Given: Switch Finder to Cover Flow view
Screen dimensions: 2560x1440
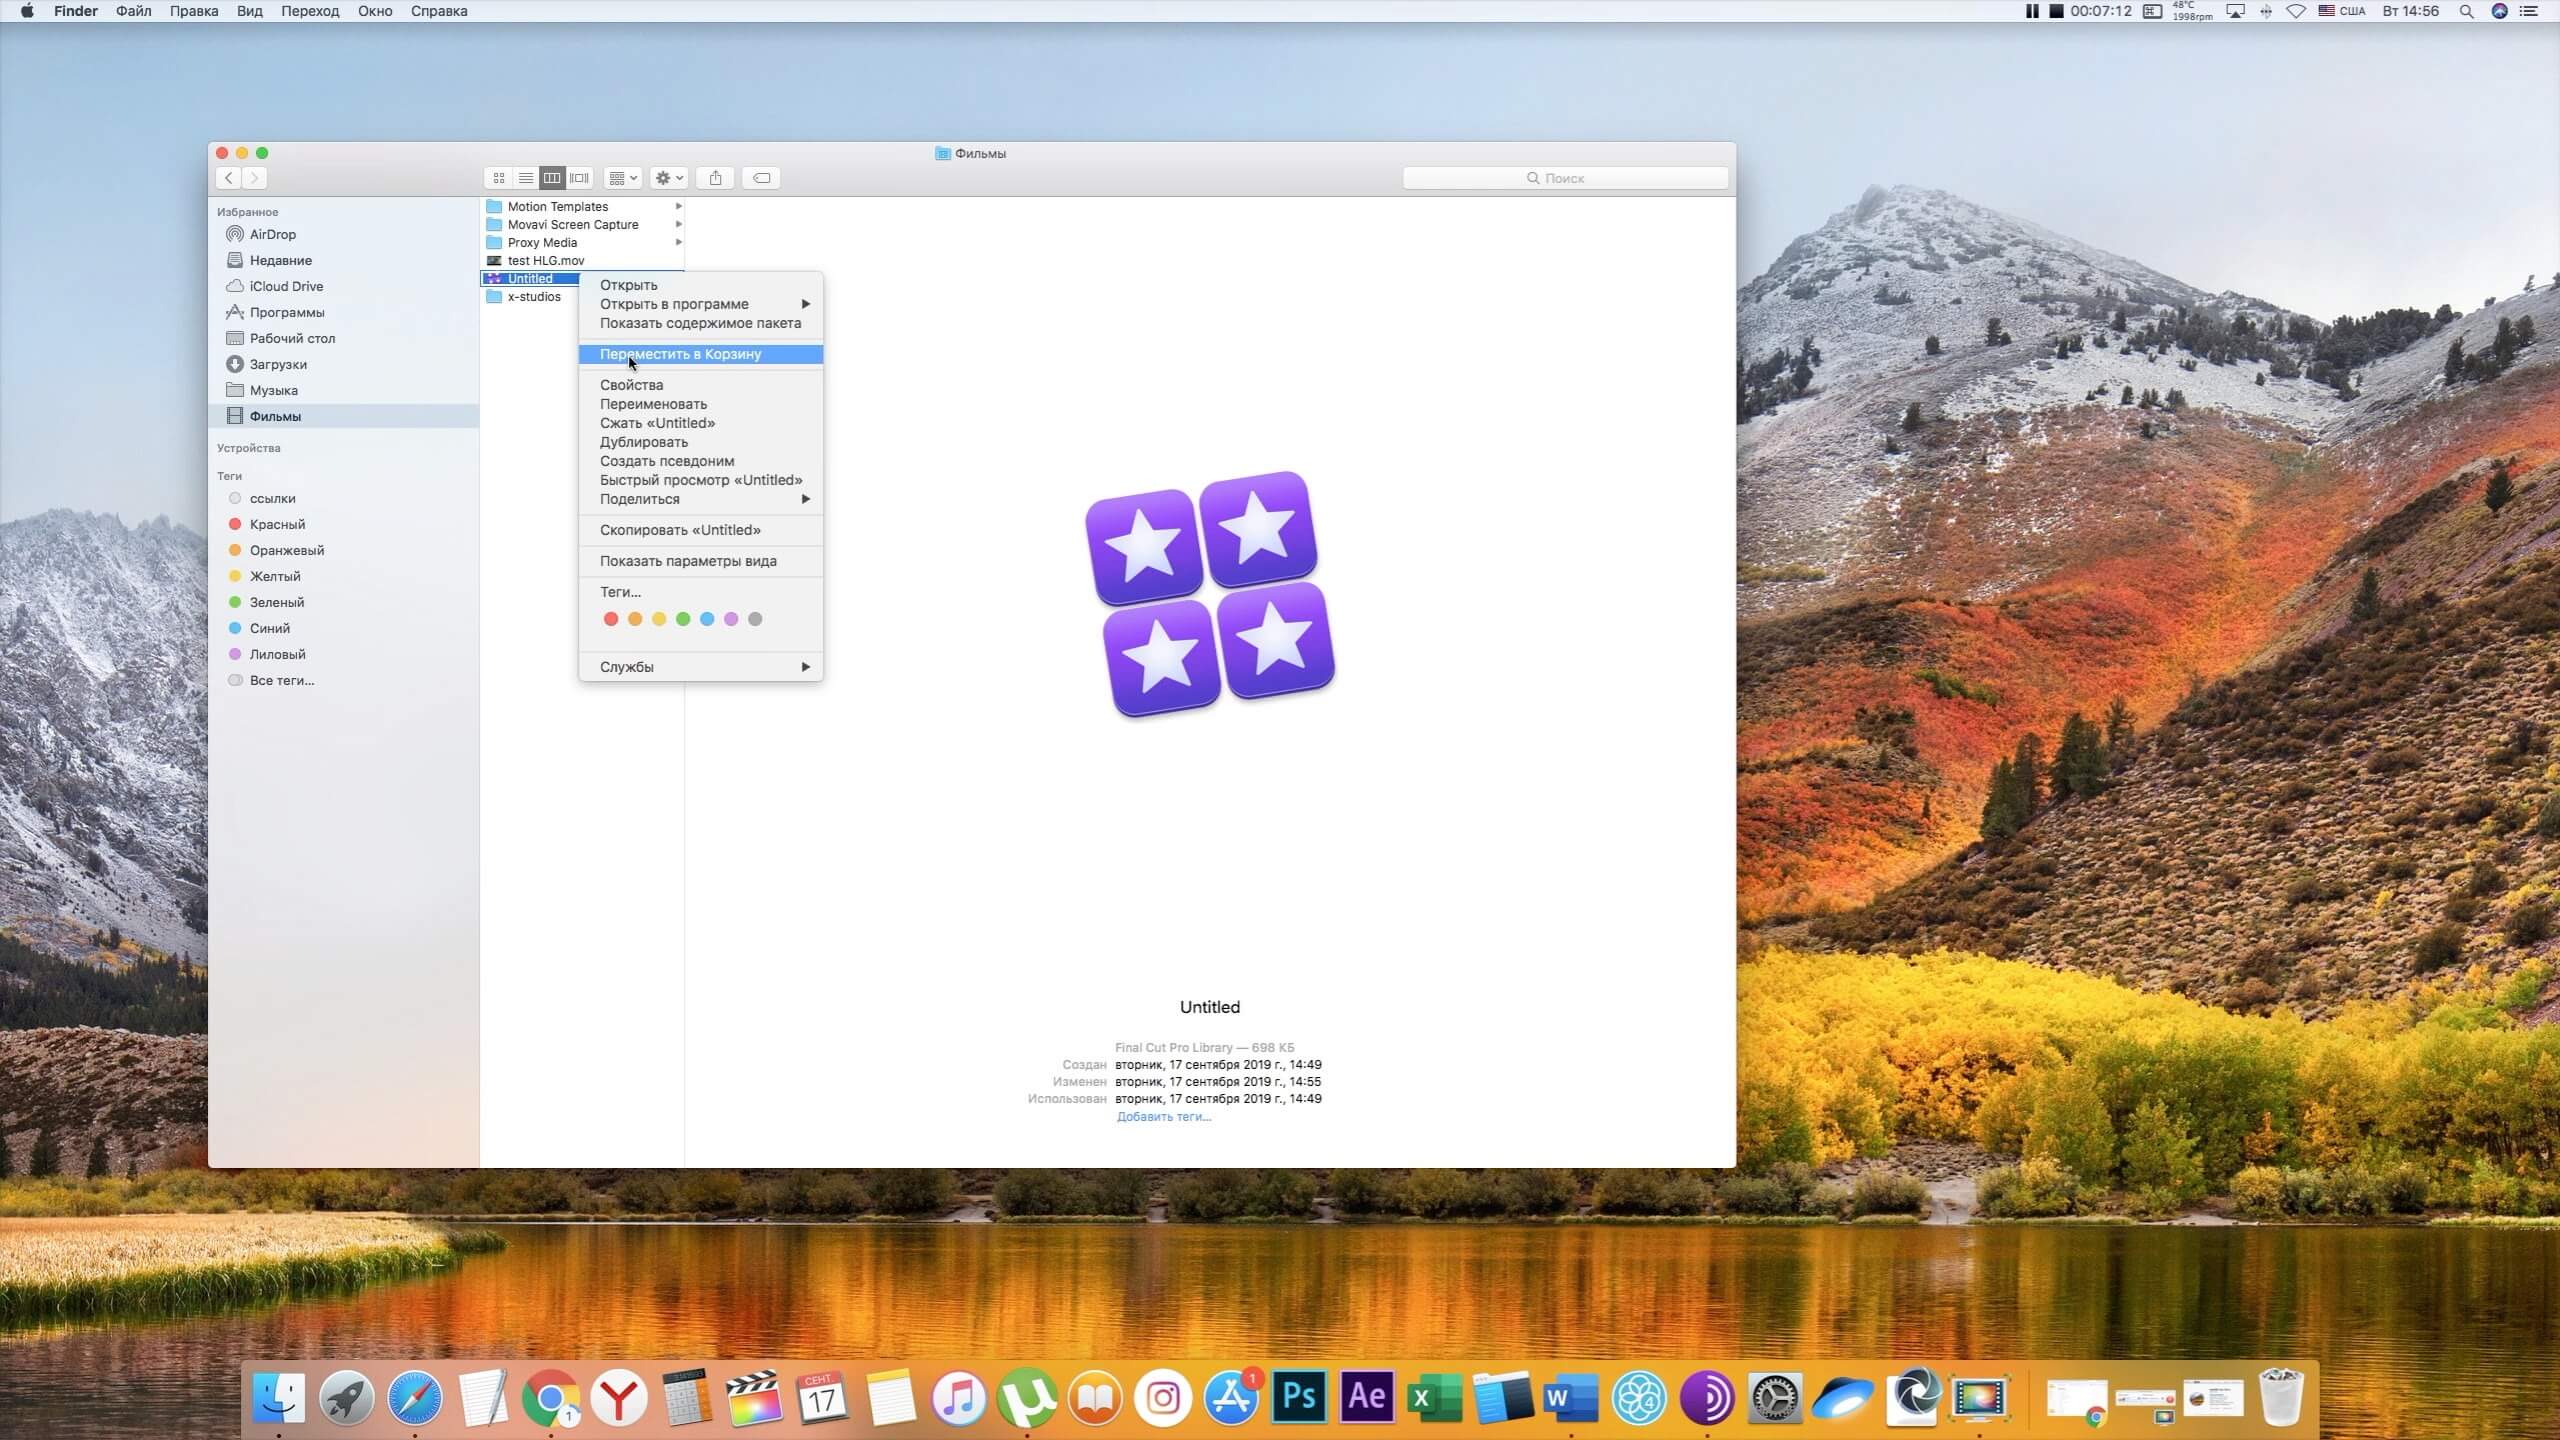Looking at the screenshot, I should (579, 178).
